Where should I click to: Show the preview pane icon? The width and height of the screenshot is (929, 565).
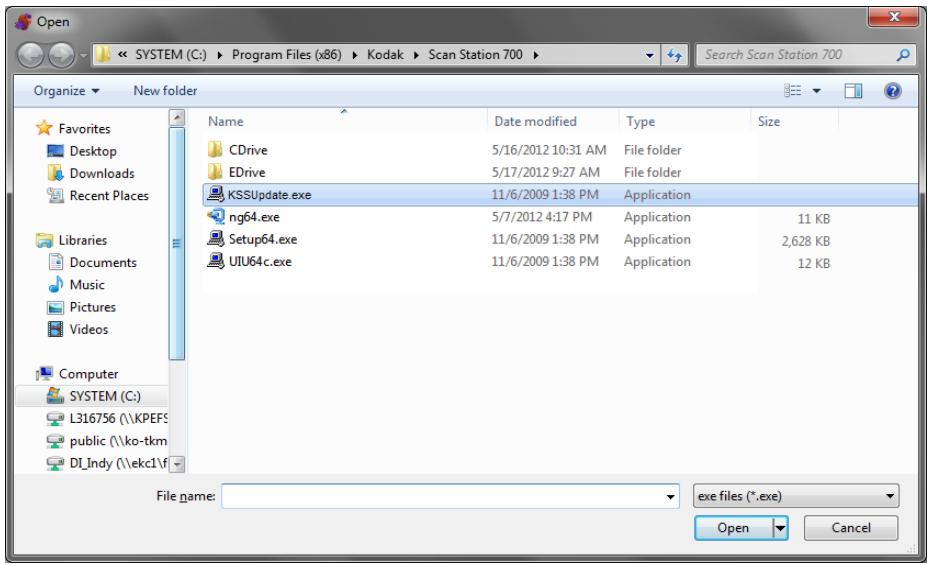[x=853, y=91]
